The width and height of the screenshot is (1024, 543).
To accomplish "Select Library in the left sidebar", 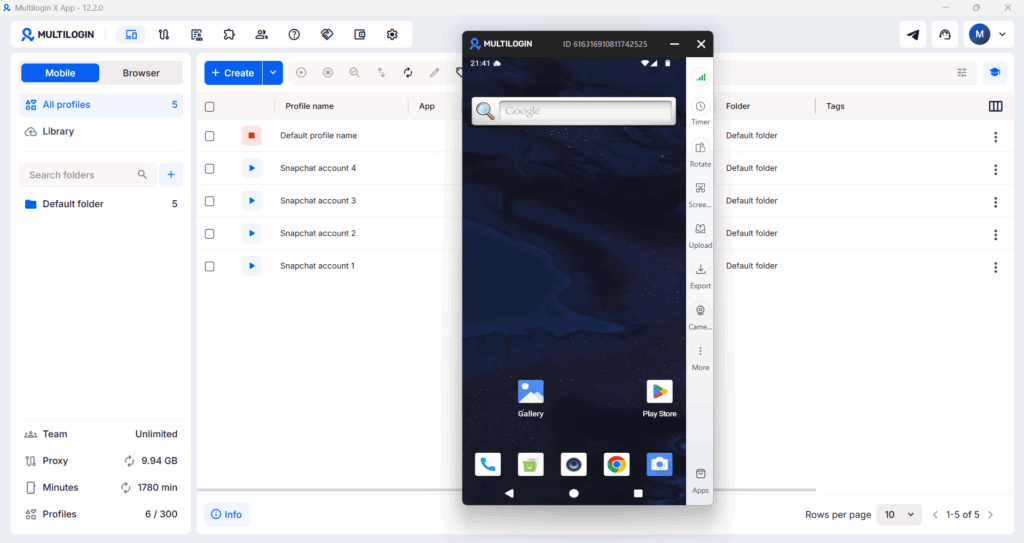I will 58,132.
